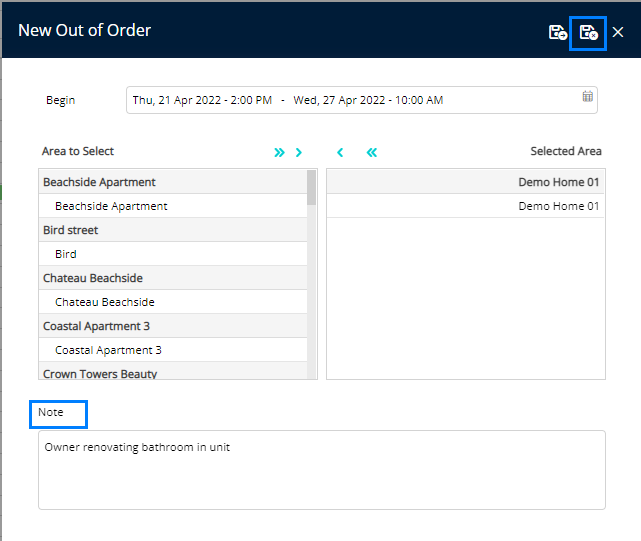Move all areas to Selected Area
641x541 pixels.
pyautogui.click(x=279, y=152)
